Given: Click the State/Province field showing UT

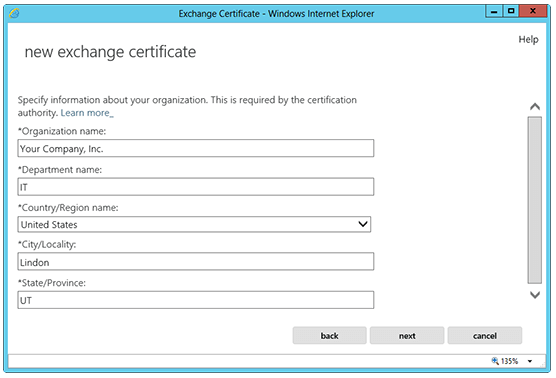Looking at the screenshot, I should [x=196, y=300].
